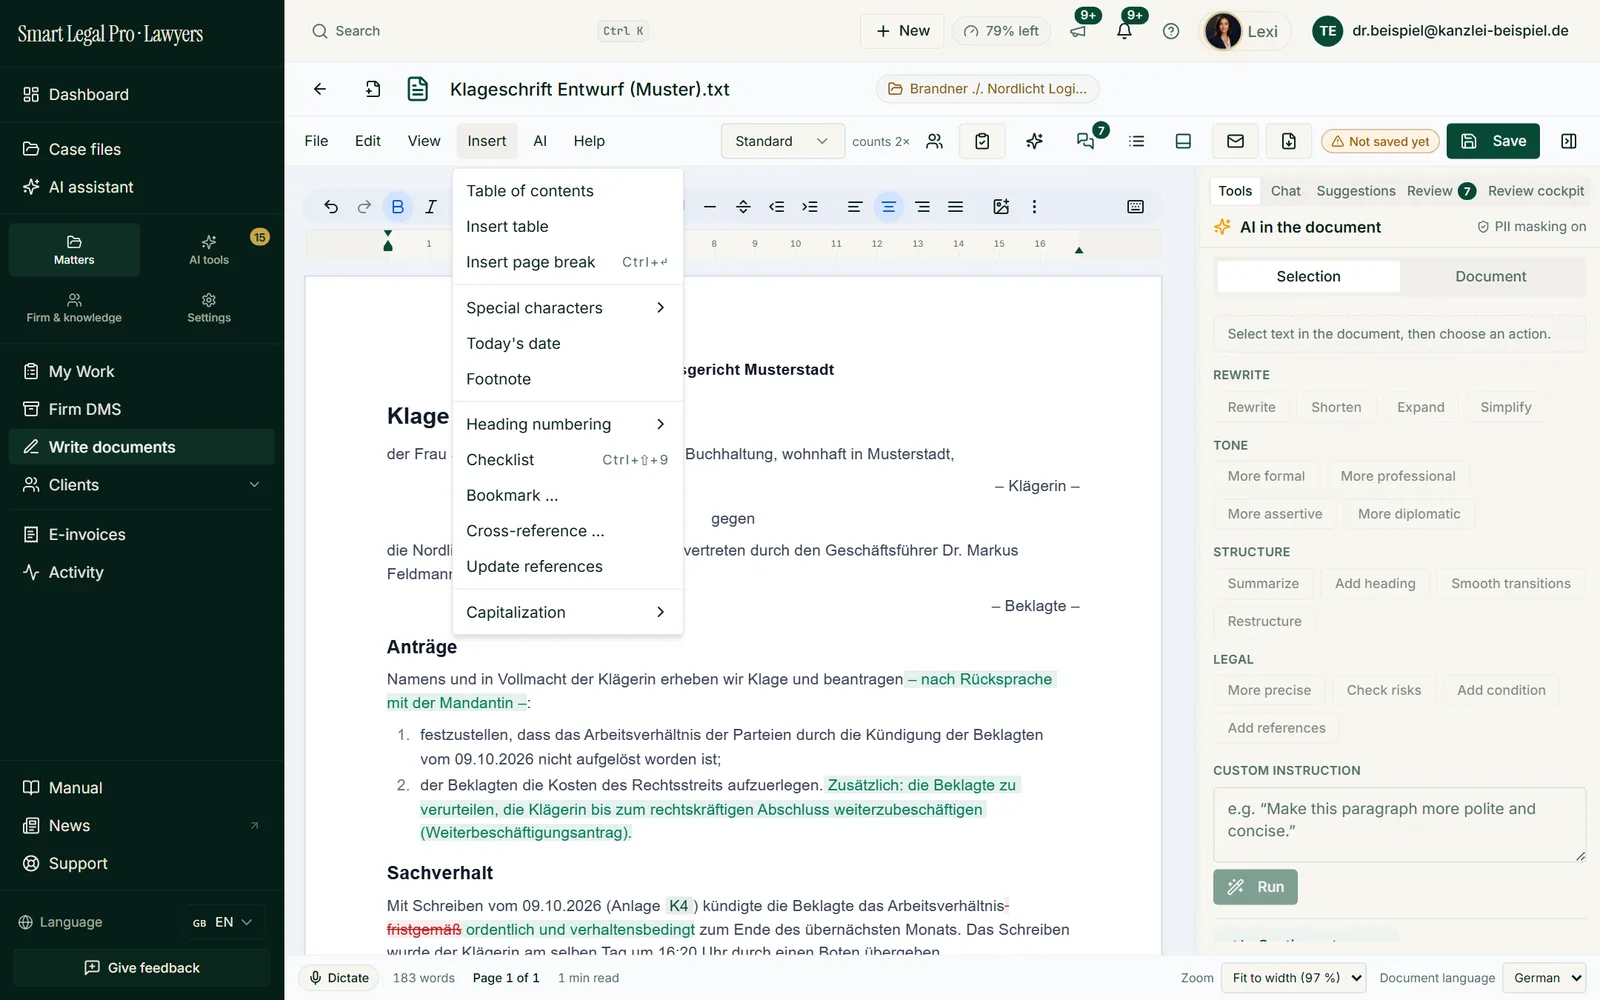Click the collaborators people icon
1600x1000 pixels.
[934, 141]
